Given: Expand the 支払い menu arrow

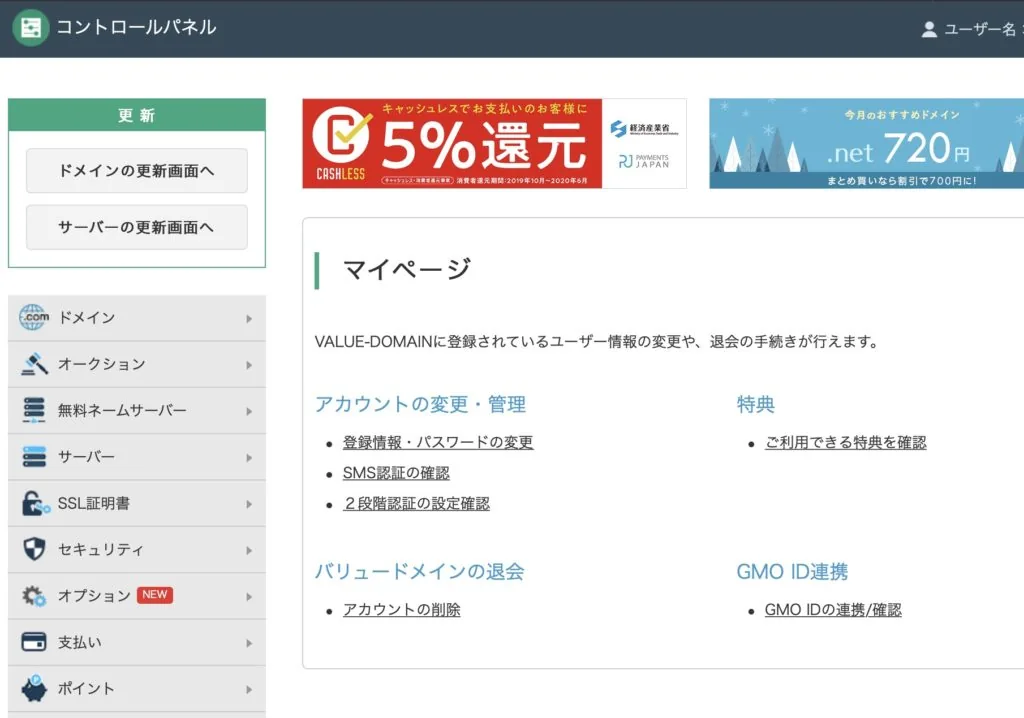Looking at the screenshot, I should pos(249,644).
